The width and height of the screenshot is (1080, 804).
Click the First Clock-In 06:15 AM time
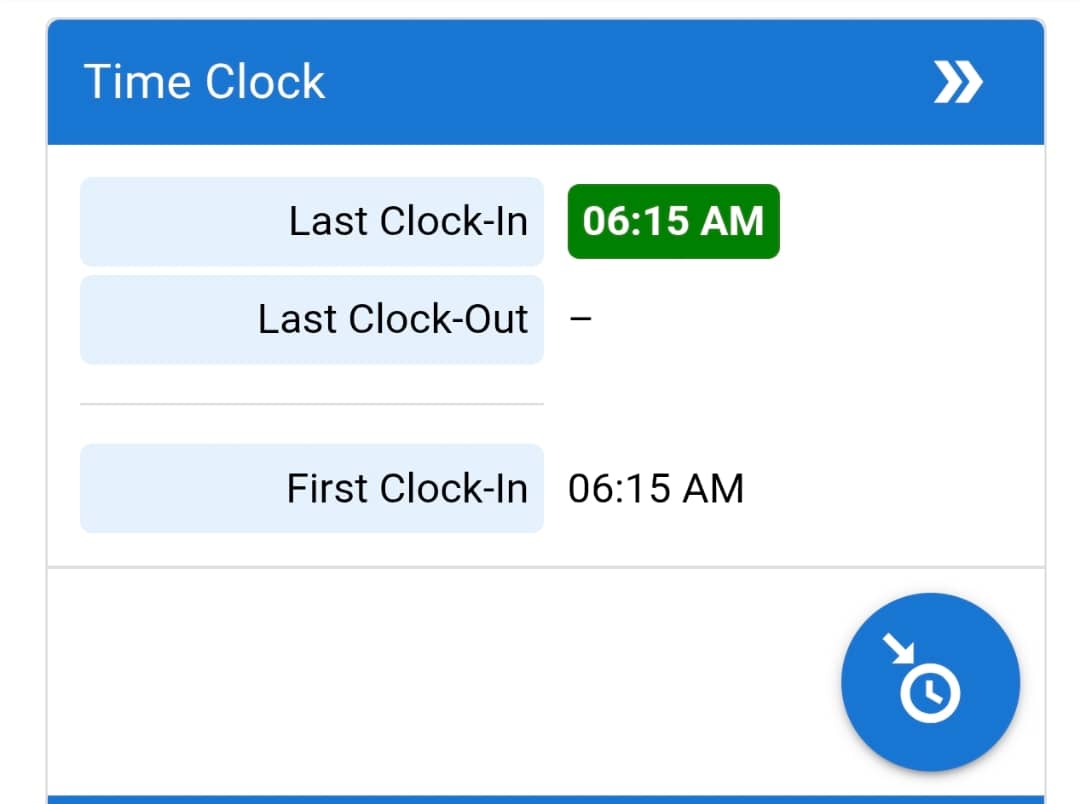(x=656, y=489)
